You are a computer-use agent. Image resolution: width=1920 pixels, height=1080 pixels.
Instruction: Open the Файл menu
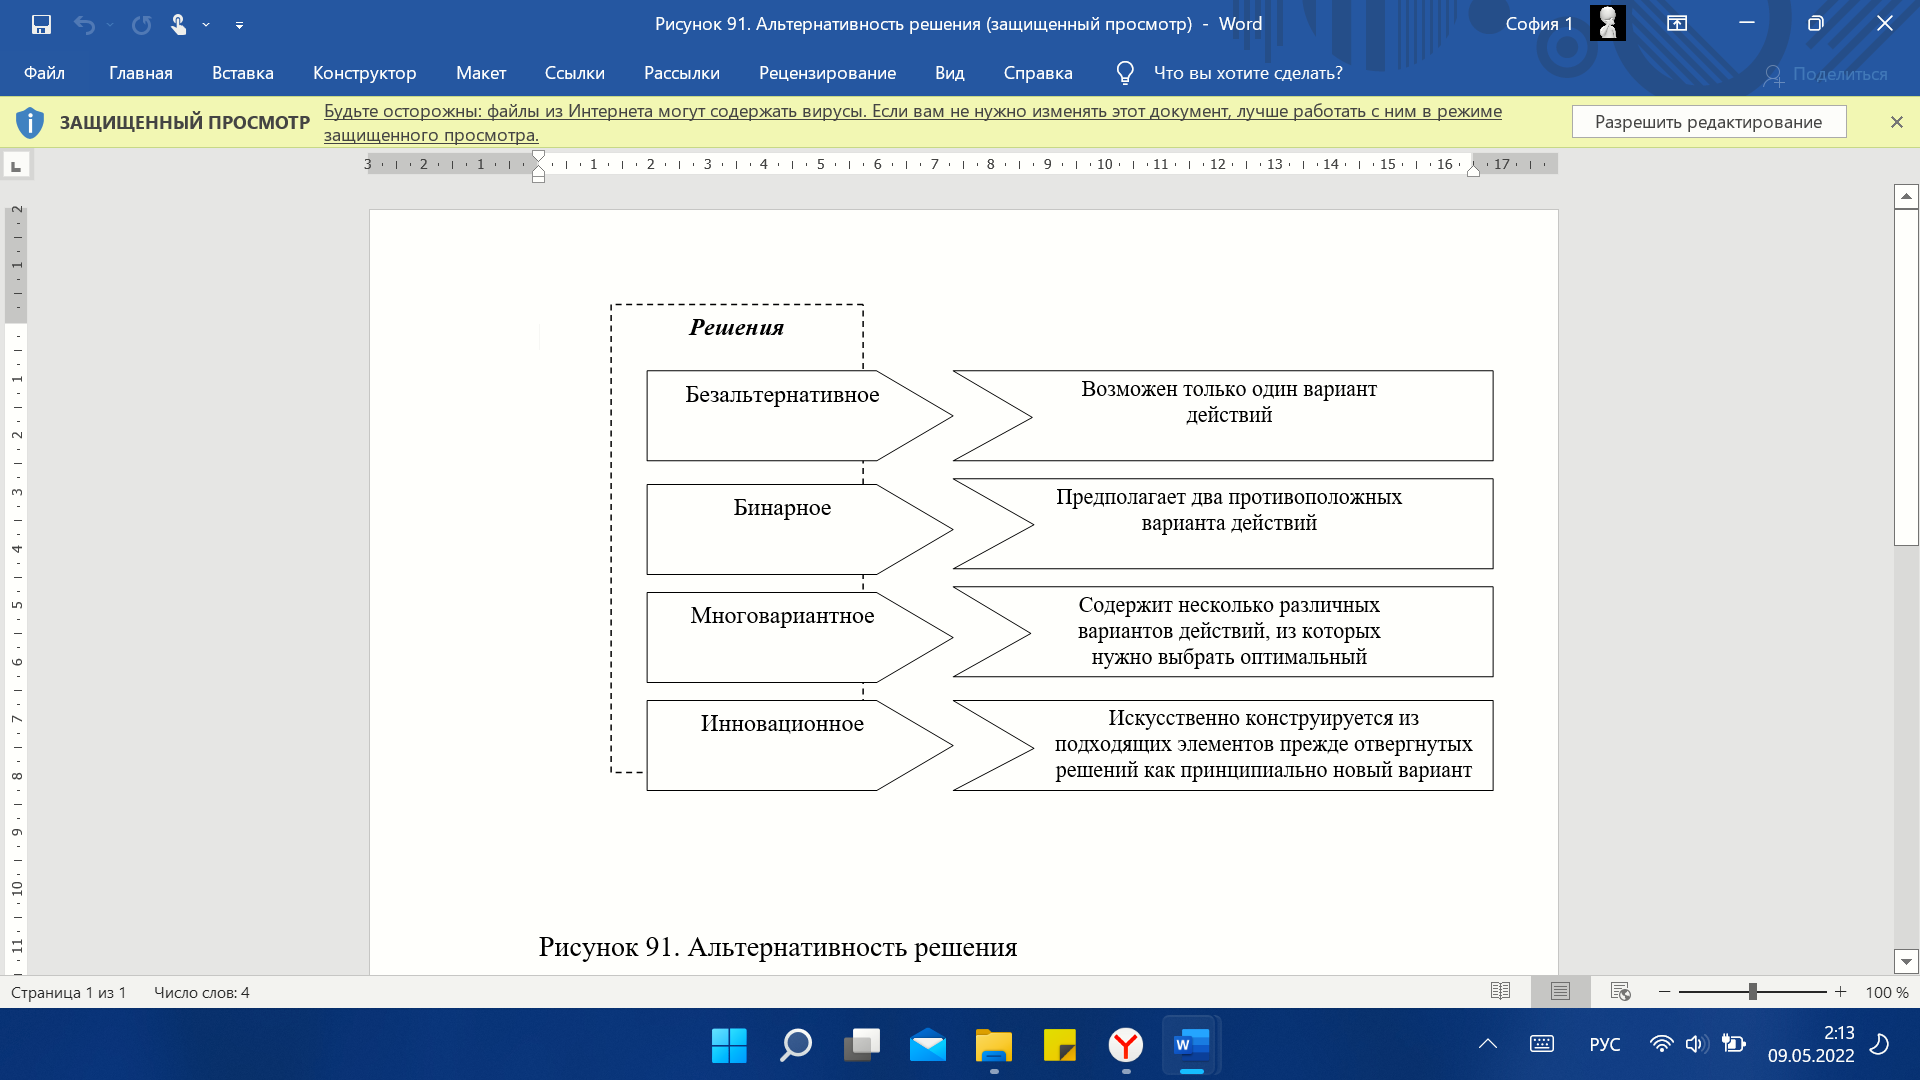pos(44,73)
